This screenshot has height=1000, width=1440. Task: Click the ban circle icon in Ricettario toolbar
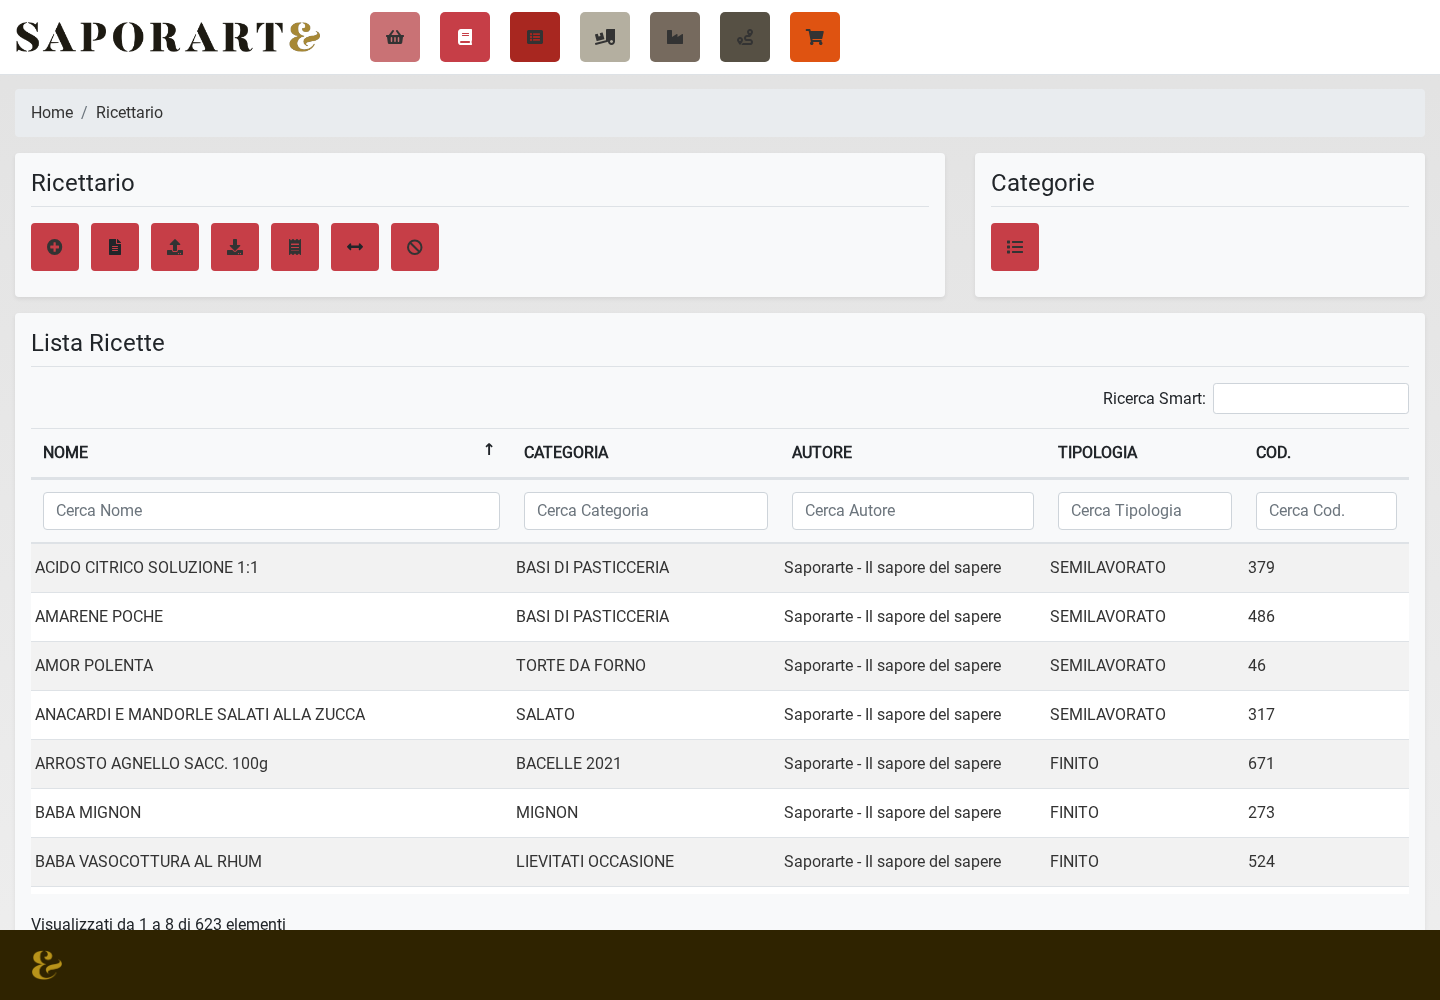(415, 247)
